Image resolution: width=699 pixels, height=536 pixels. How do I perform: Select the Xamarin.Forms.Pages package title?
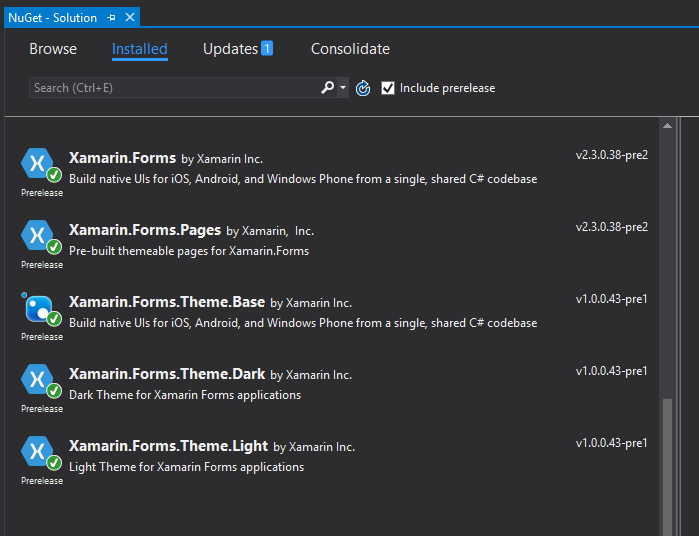pos(145,230)
